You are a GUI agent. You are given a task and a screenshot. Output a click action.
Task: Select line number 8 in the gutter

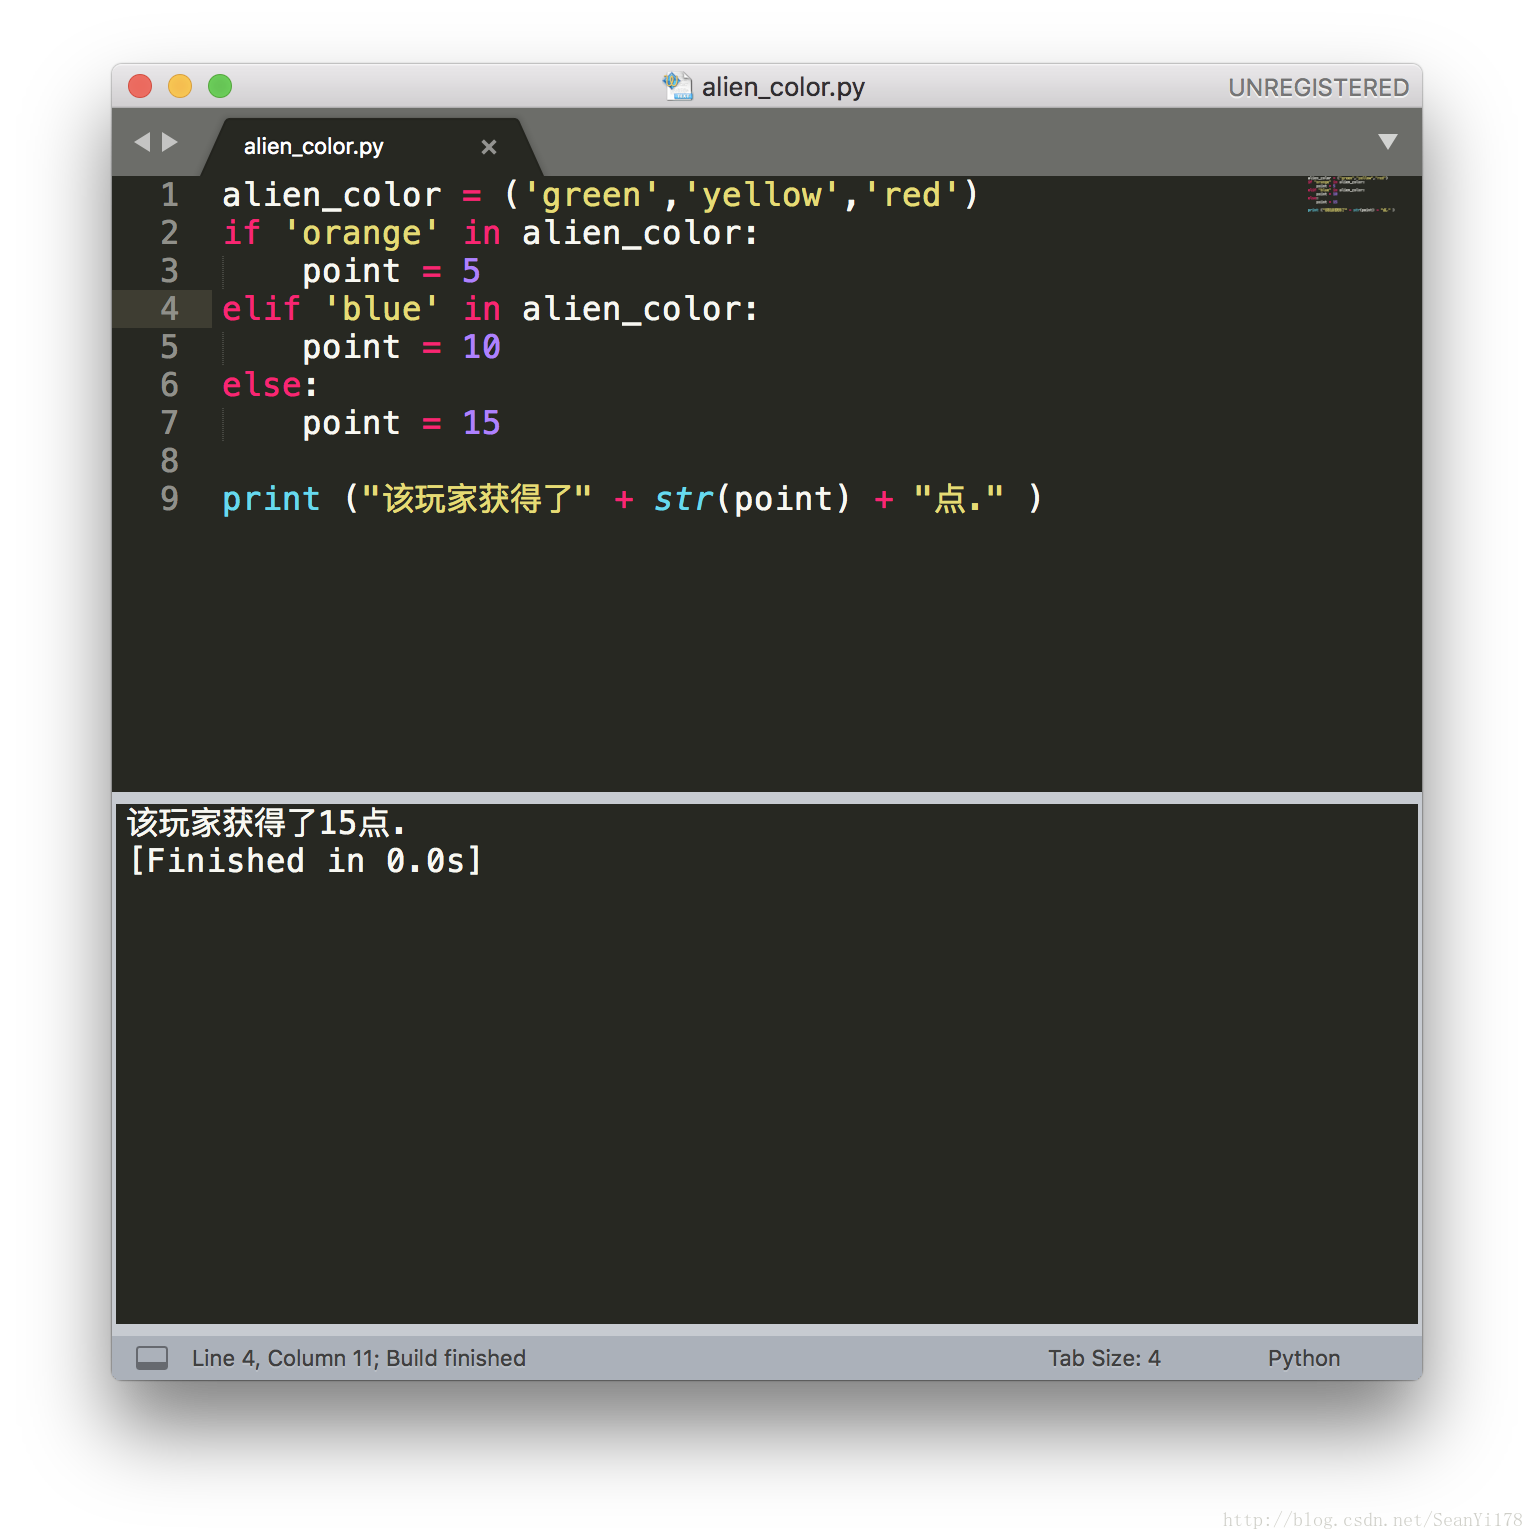pyautogui.click(x=170, y=461)
